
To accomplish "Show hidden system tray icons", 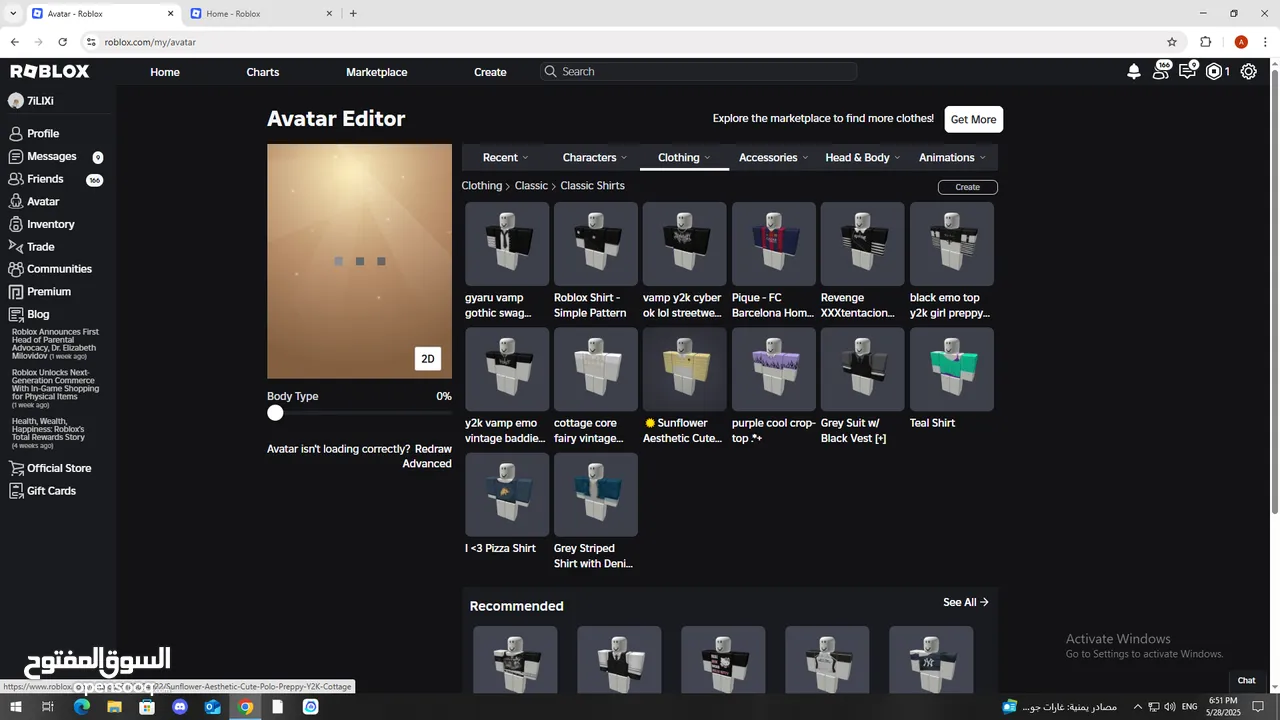I will 1137,707.
